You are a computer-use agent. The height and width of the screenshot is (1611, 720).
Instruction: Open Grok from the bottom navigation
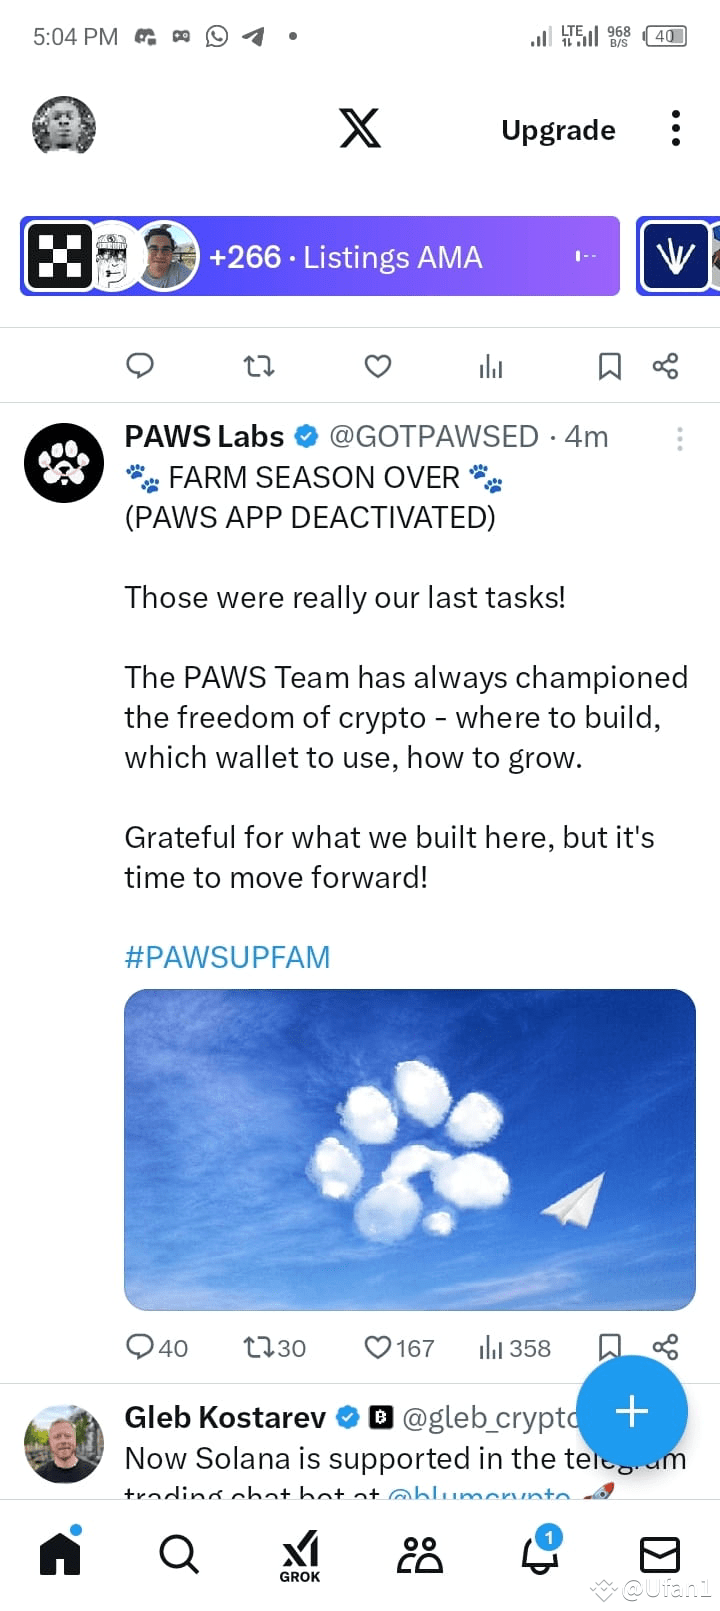coord(300,1554)
